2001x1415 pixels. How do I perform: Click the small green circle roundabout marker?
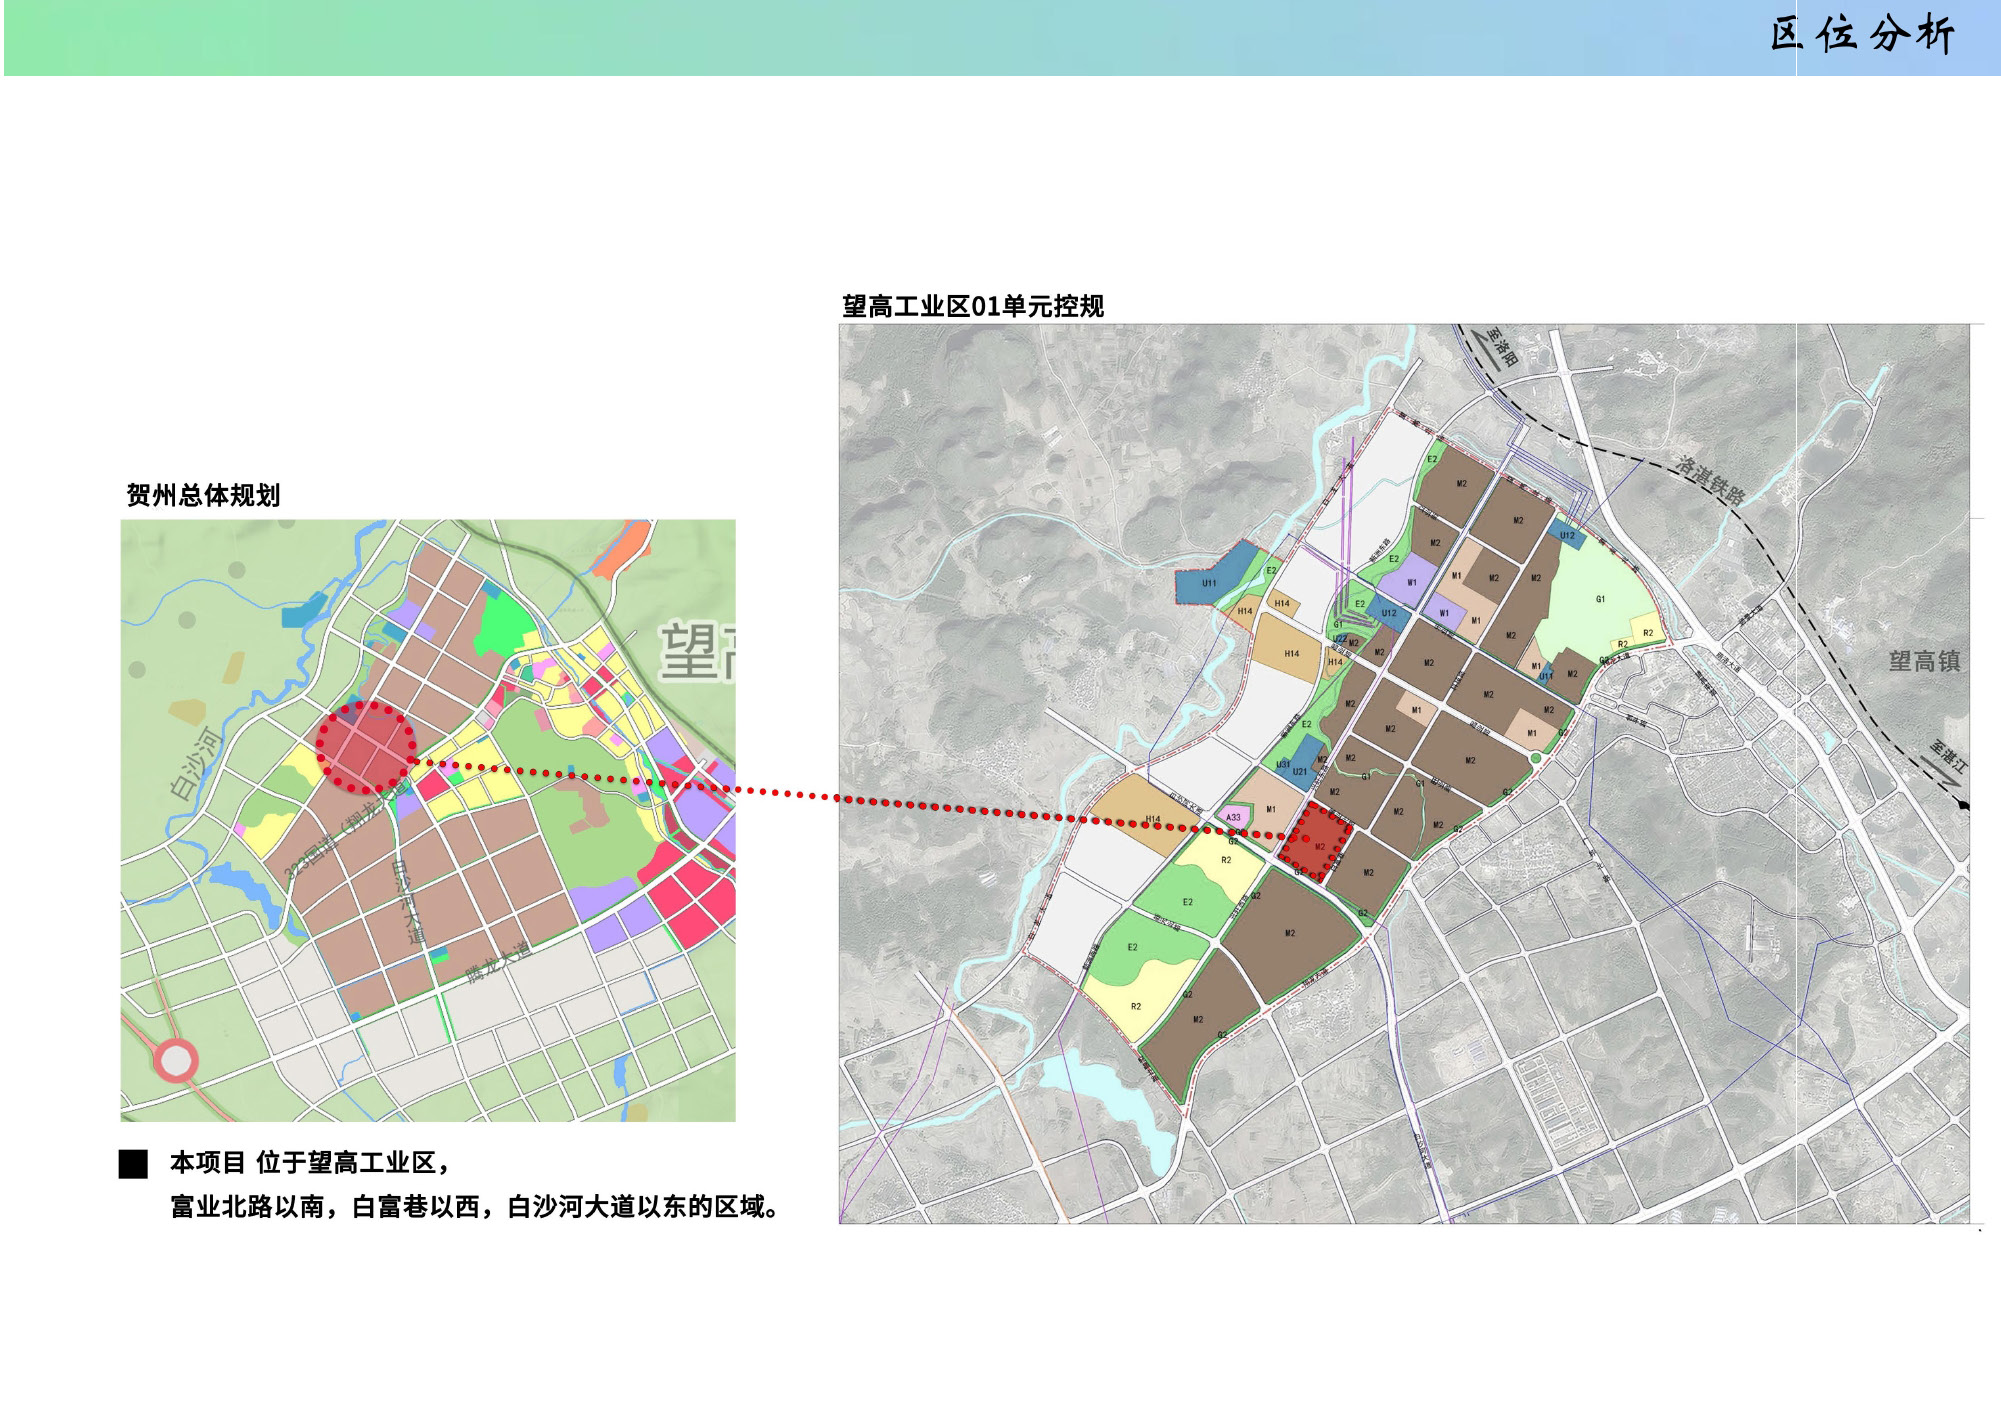point(1535,759)
